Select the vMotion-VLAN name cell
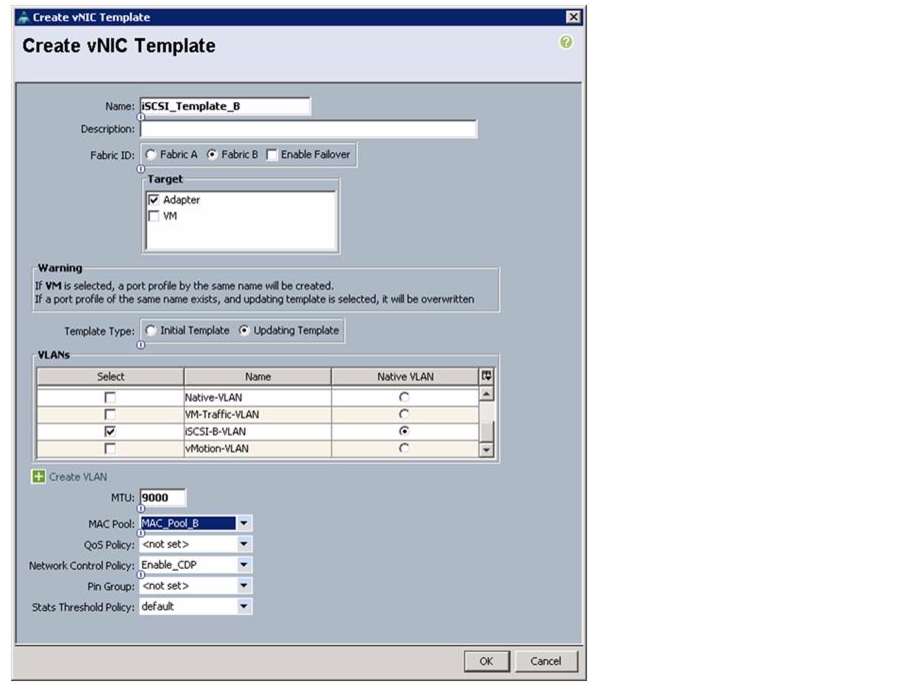Viewport: 900px width, 688px height. pos(258,449)
